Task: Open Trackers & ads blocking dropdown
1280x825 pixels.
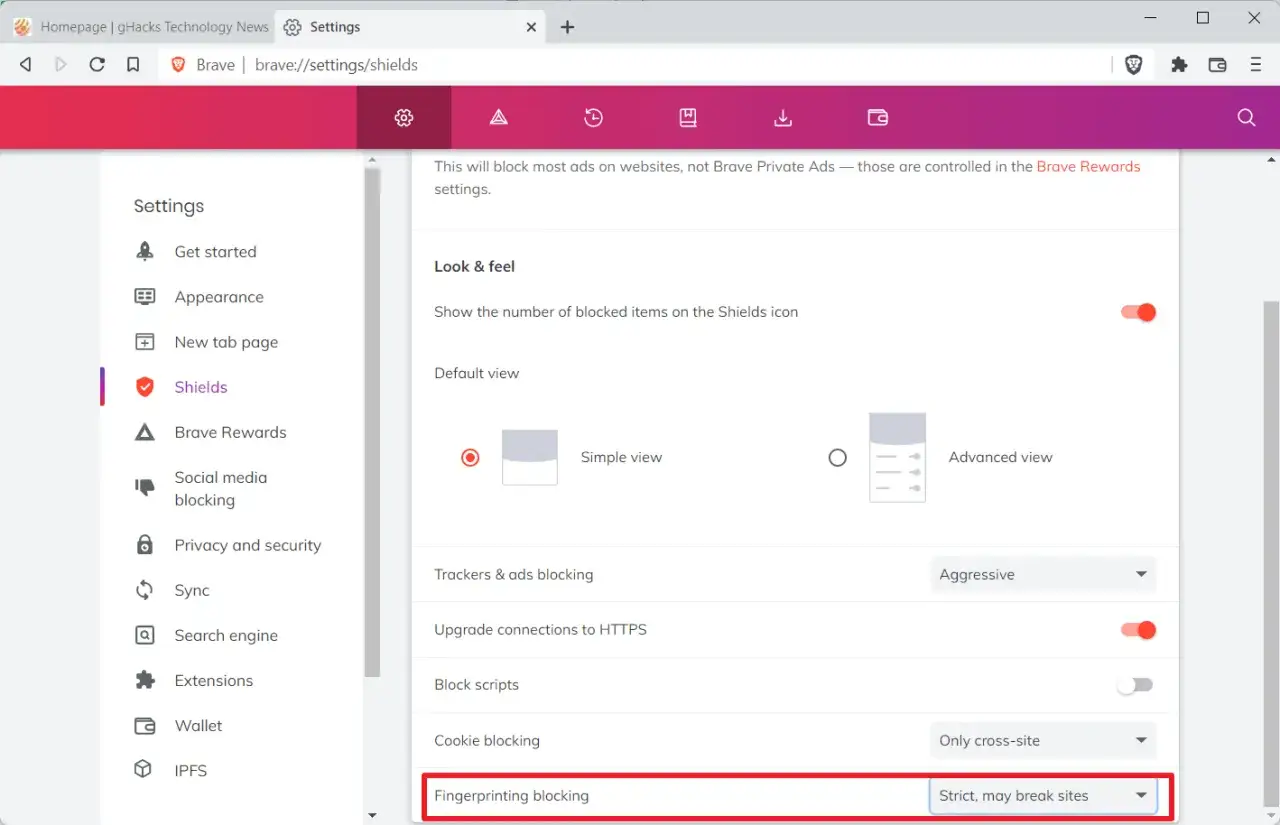Action: coord(1043,575)
